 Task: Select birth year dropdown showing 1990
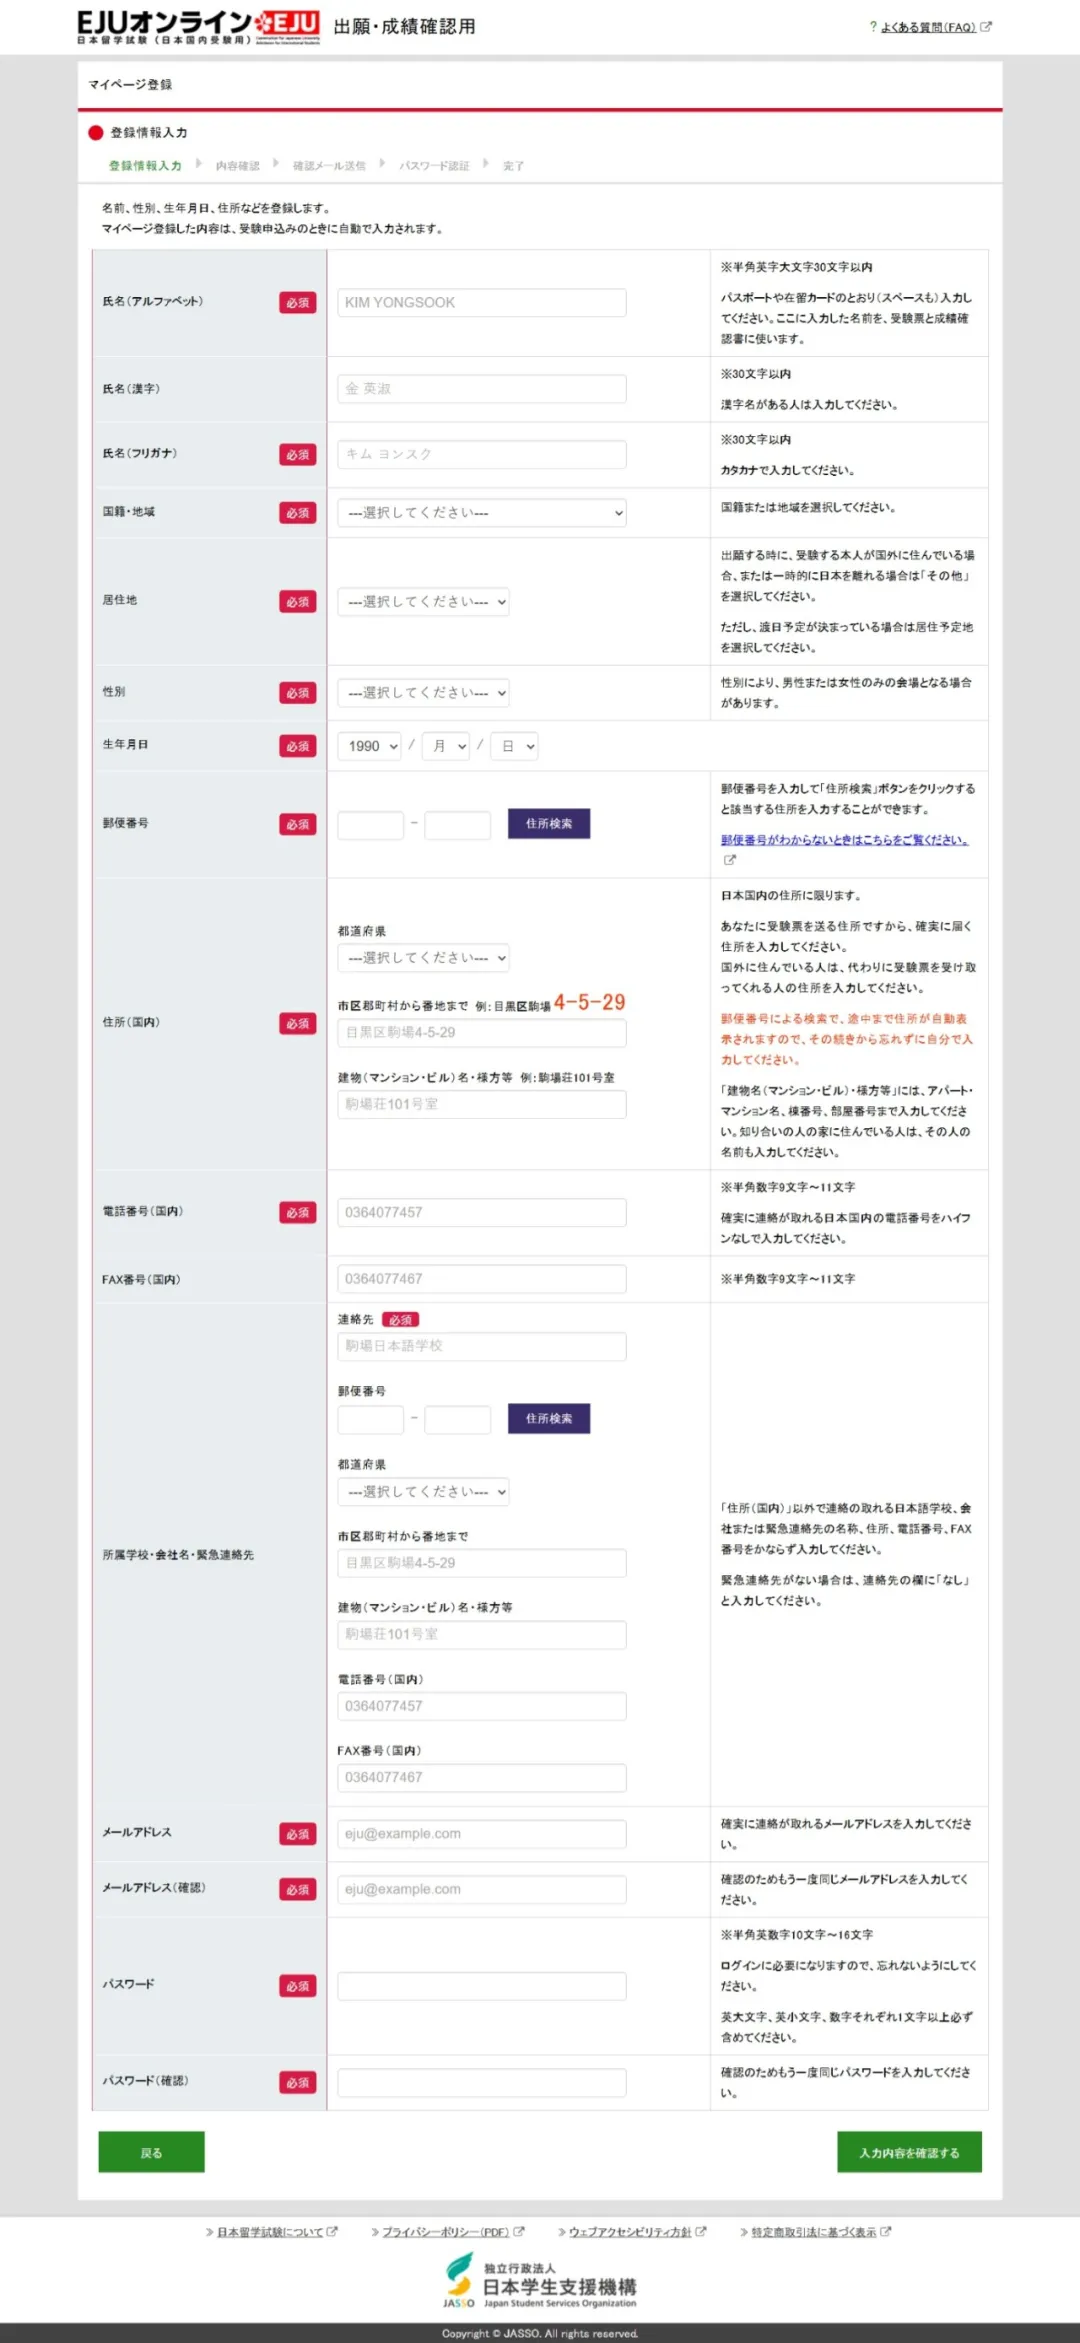pos(369,746)
